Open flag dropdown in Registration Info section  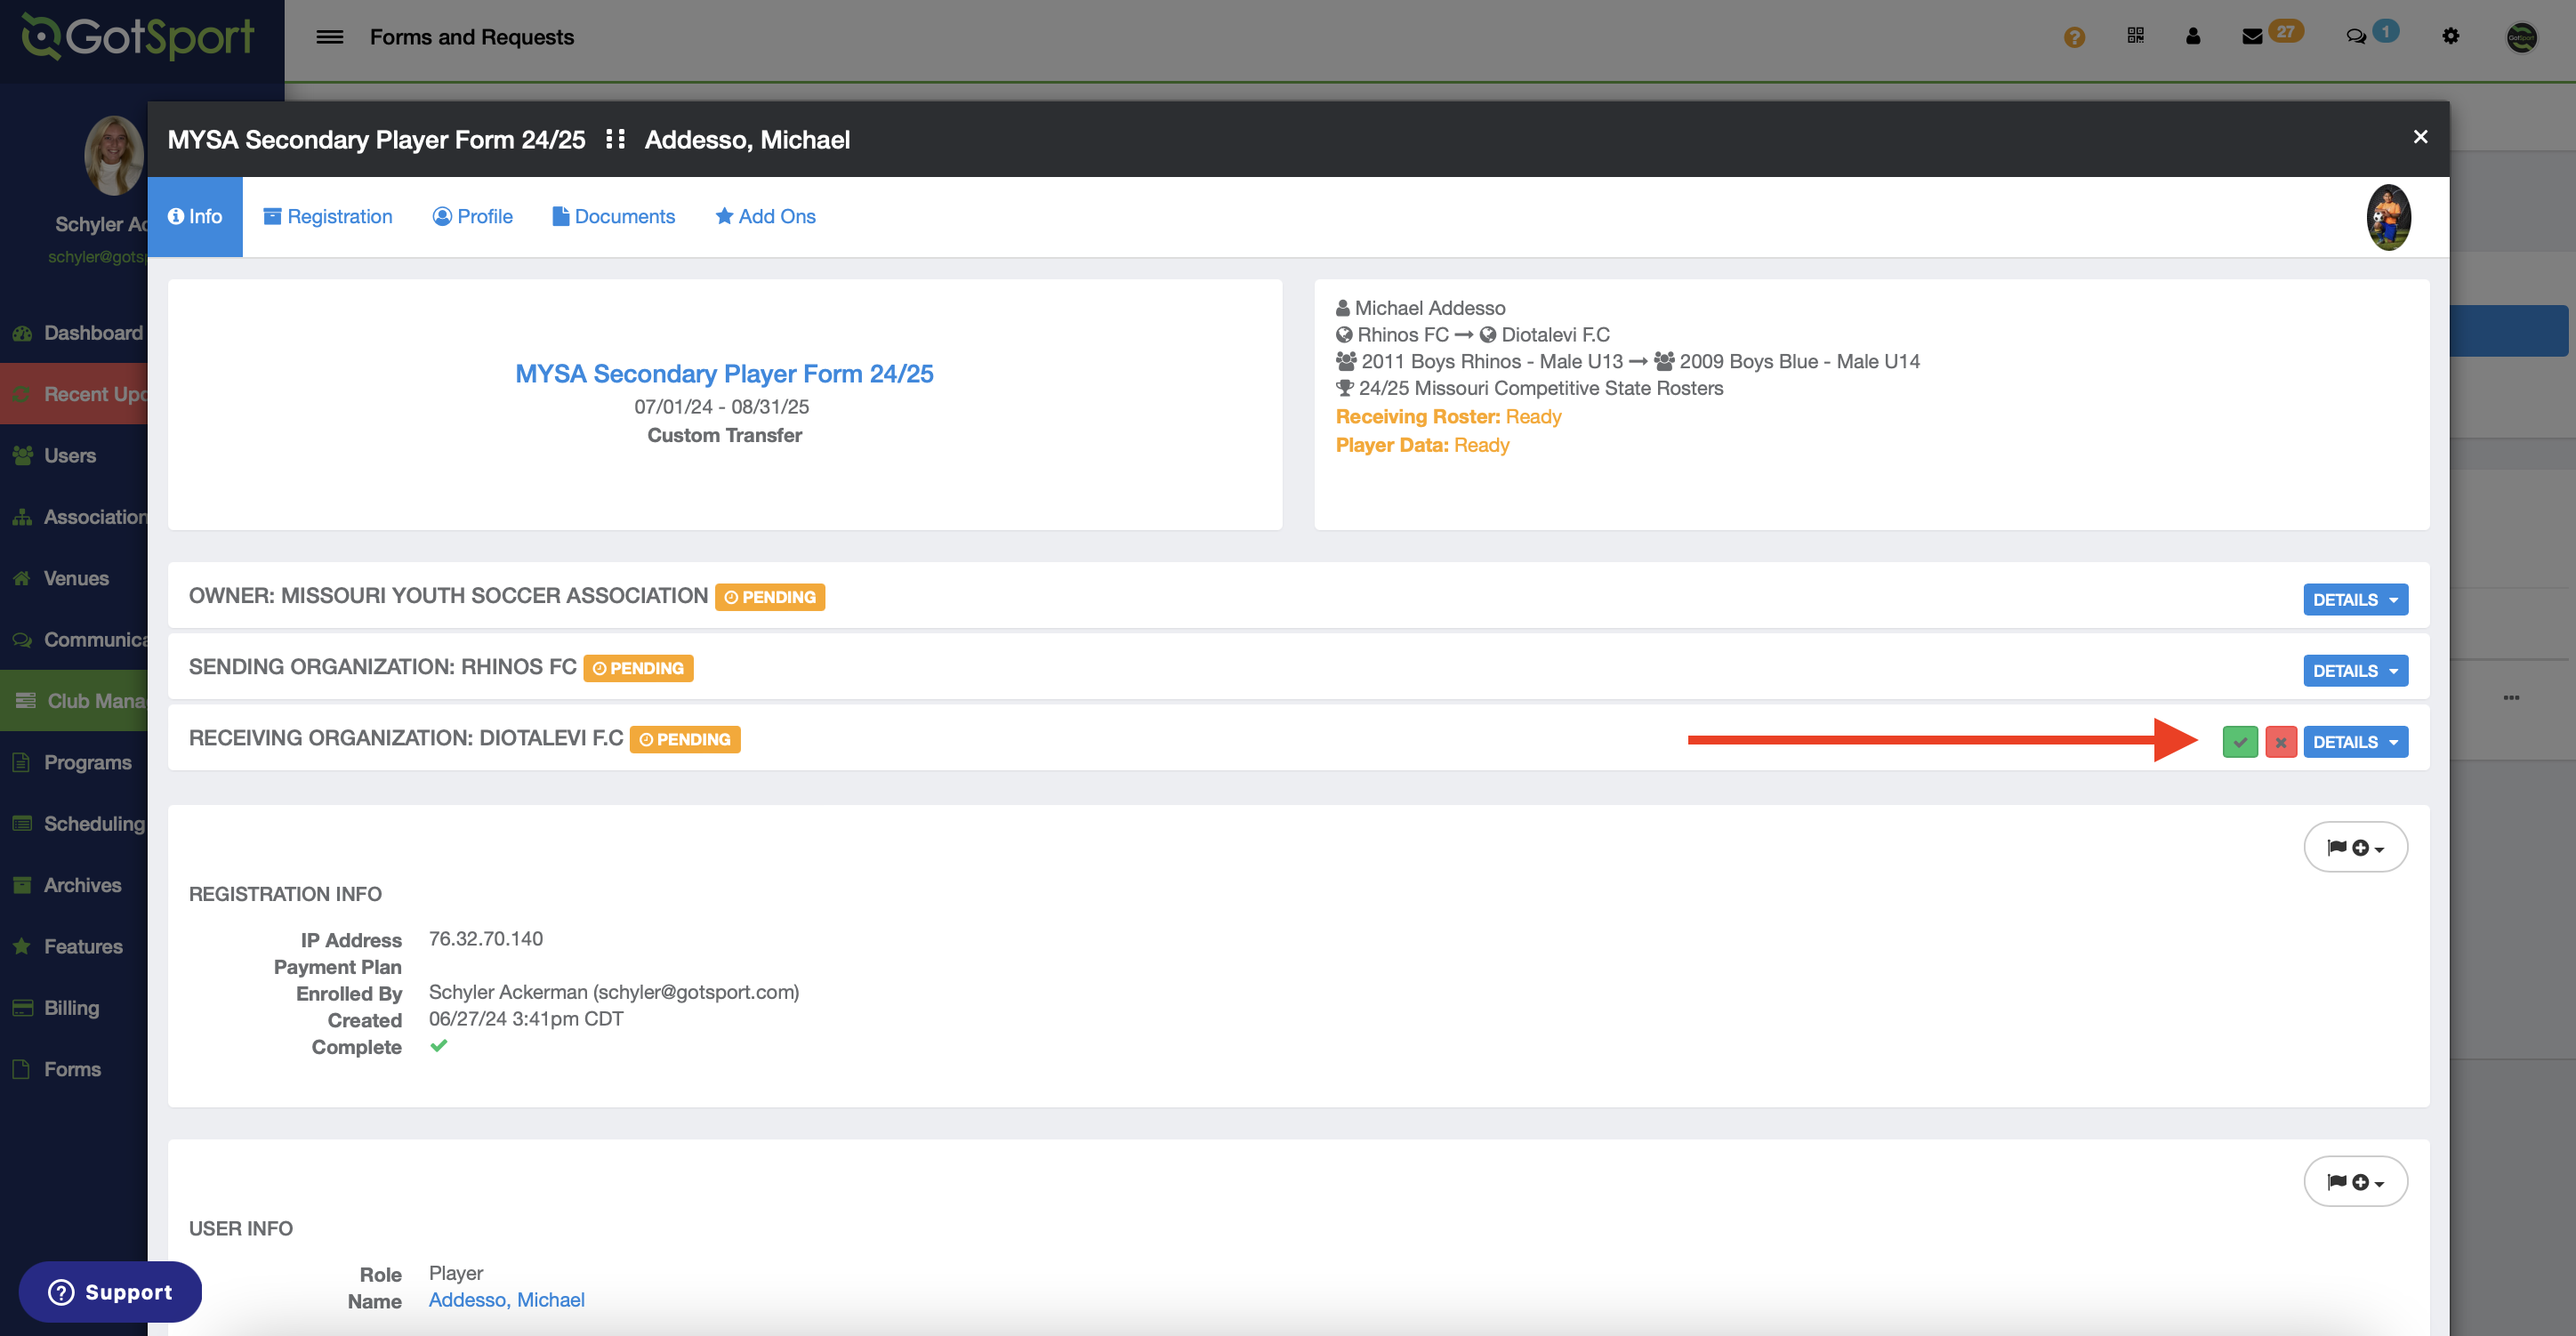2355,847
